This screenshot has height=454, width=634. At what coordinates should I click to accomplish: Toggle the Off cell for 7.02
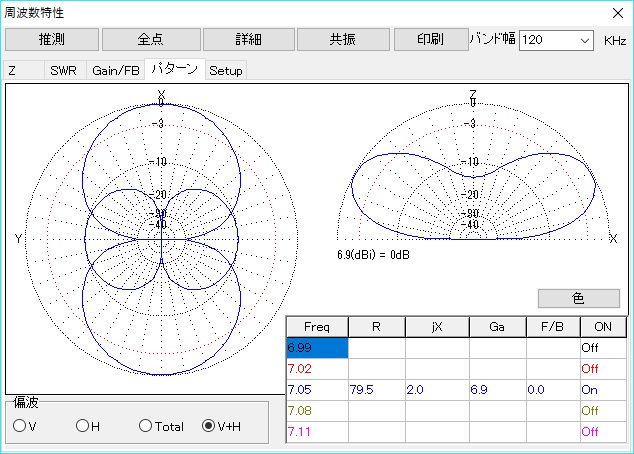[603, 369]
